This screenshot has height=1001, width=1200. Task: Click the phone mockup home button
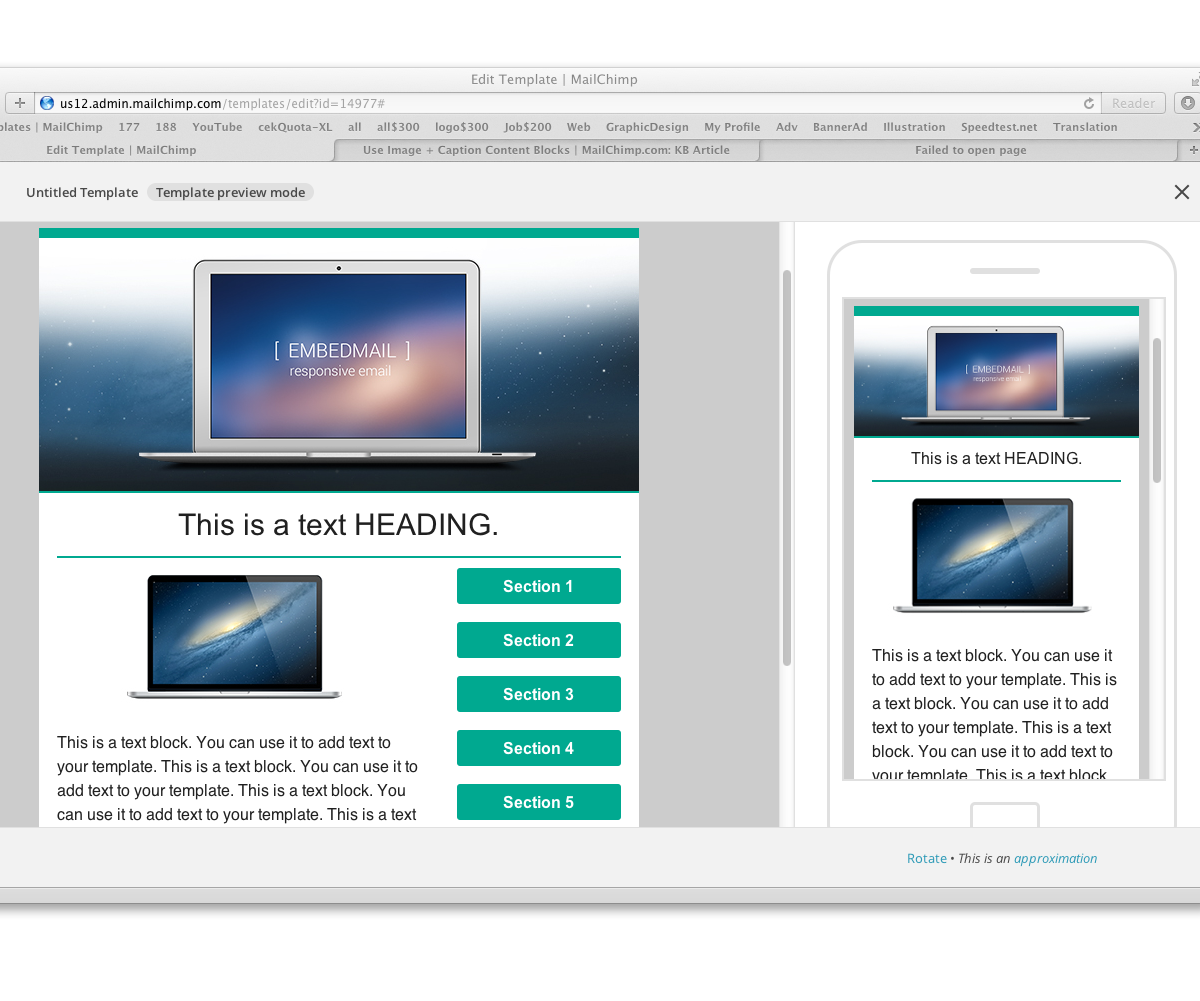1004,814
